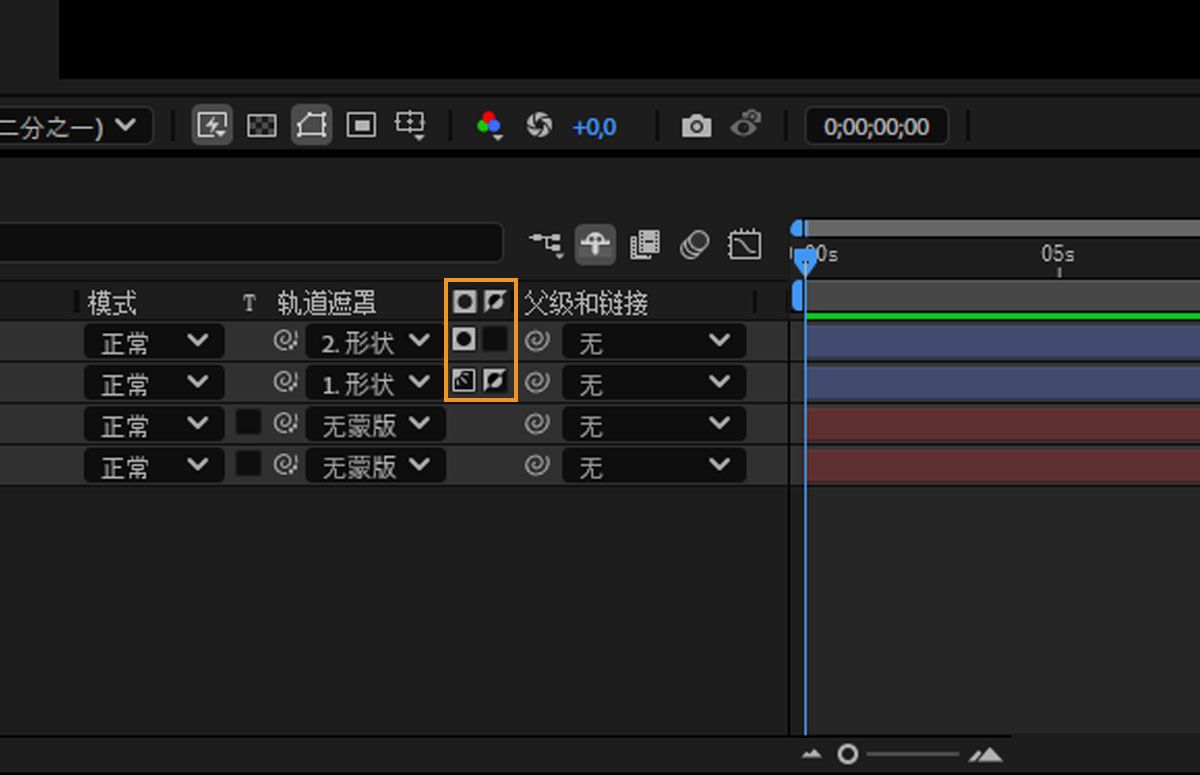Click the blue current time indicator playhead
1200x775 pixels.
tap(805, 263)
